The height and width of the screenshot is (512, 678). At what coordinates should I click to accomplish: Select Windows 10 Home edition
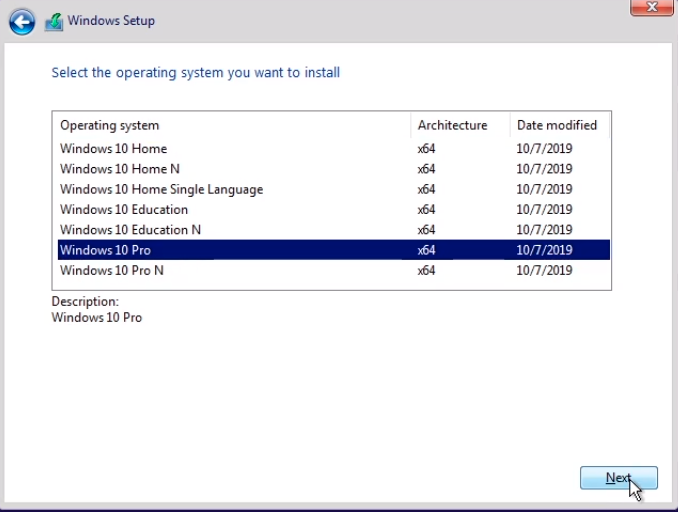pos(113,149)
